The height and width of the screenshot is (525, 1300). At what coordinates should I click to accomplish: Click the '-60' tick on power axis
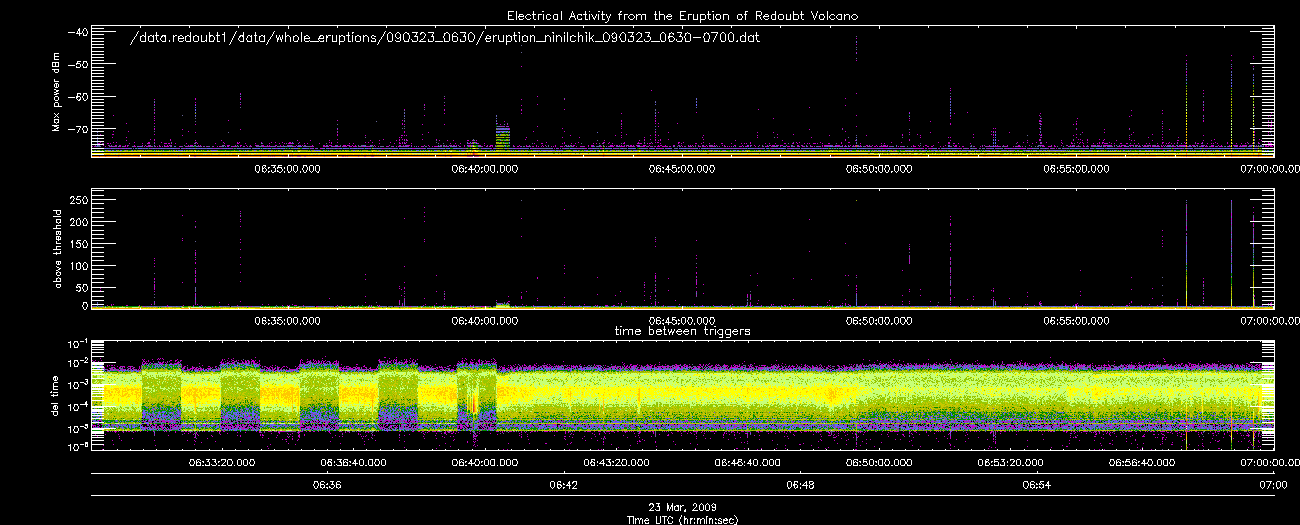coord(76,97)
